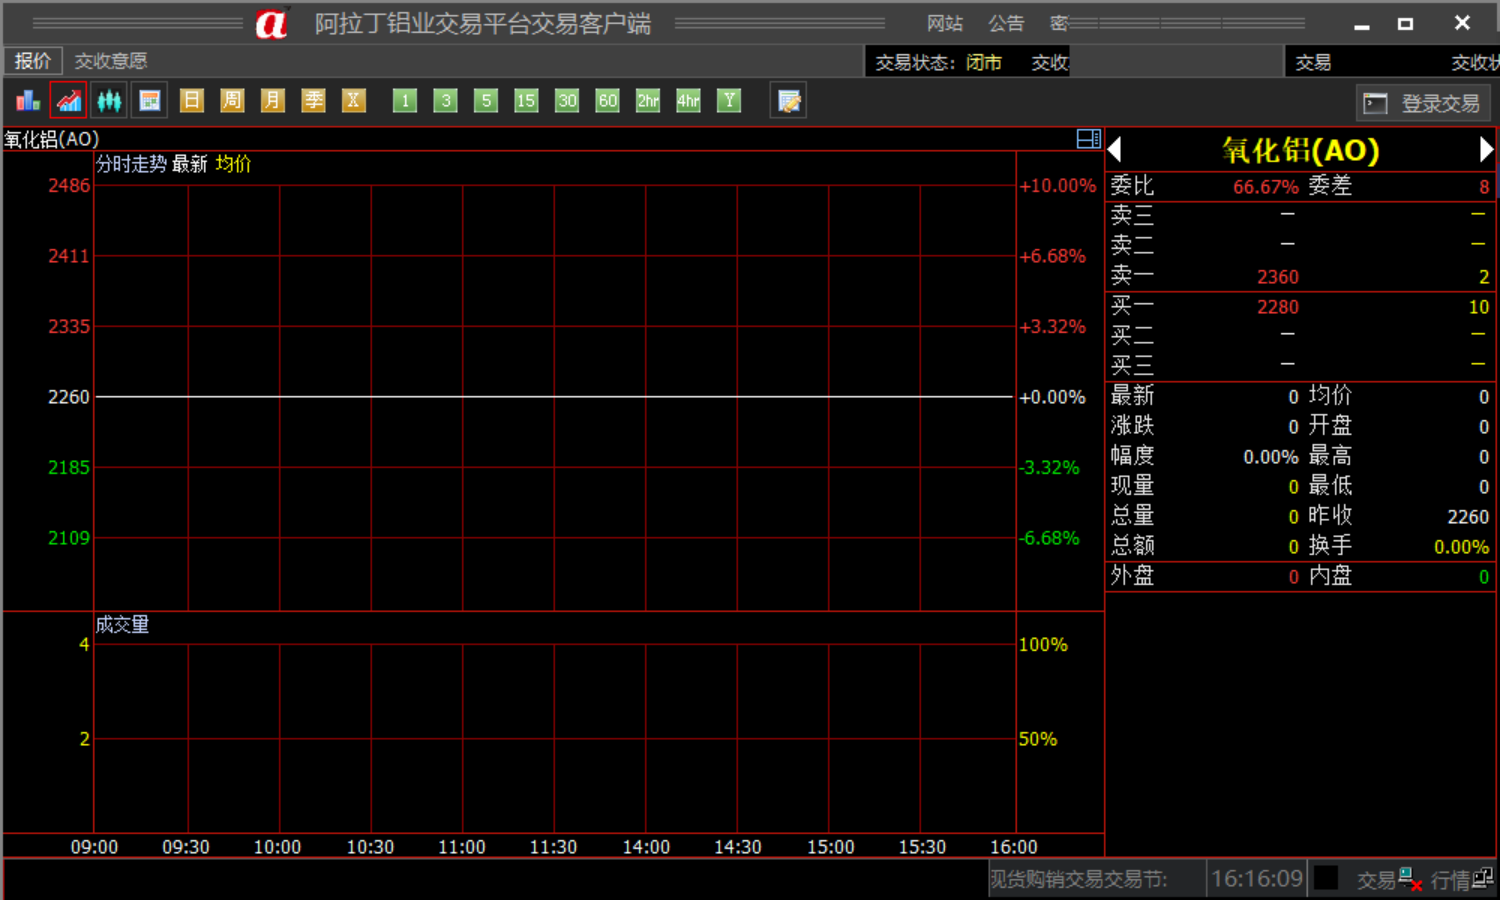Viewport: 1500px width, 900px height.
Task: Click the 均价 legend label in chart
Action: click(x=234, y=164)
